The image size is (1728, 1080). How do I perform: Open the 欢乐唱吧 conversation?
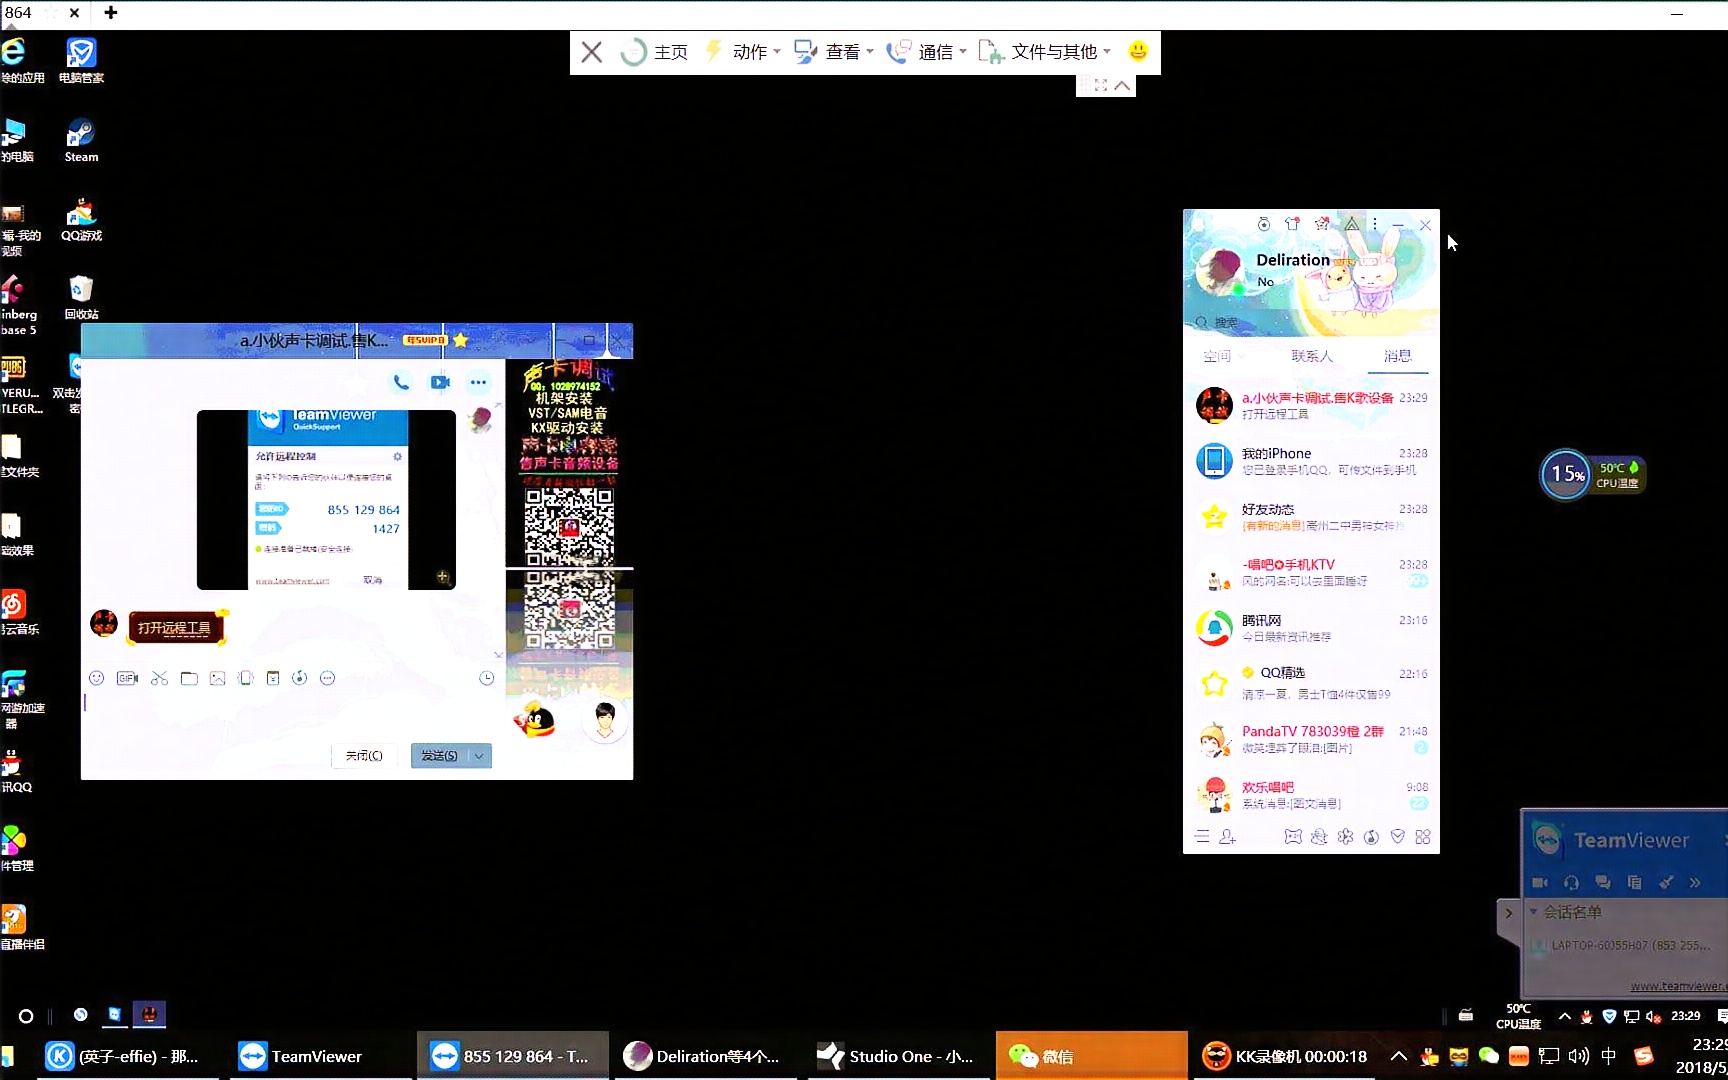click(1311, 795)
